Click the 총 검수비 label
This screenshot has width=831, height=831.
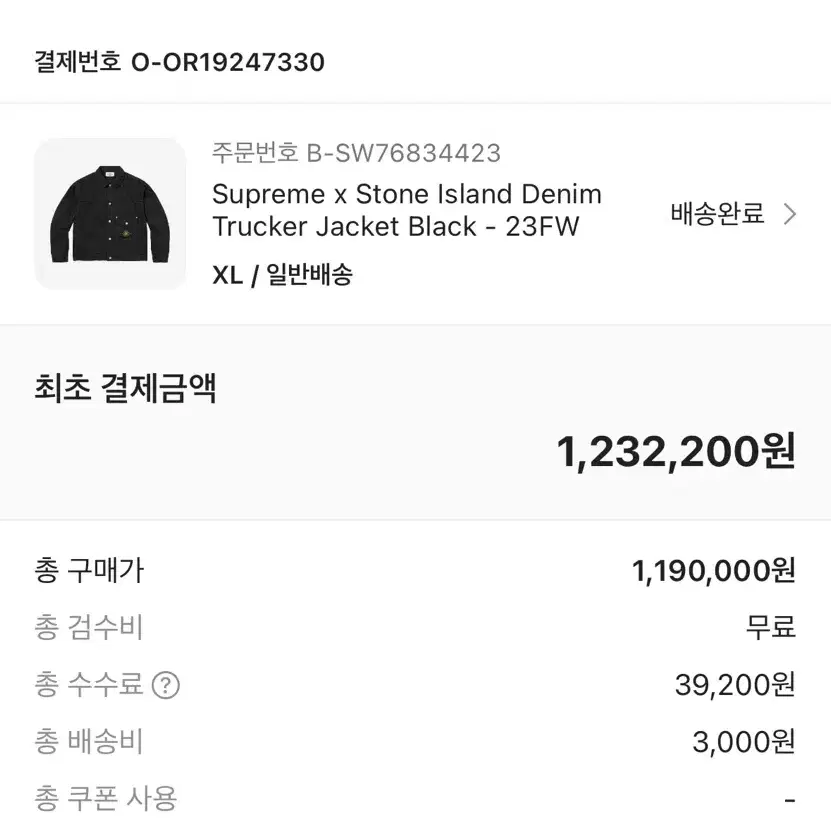coord(89,627)
